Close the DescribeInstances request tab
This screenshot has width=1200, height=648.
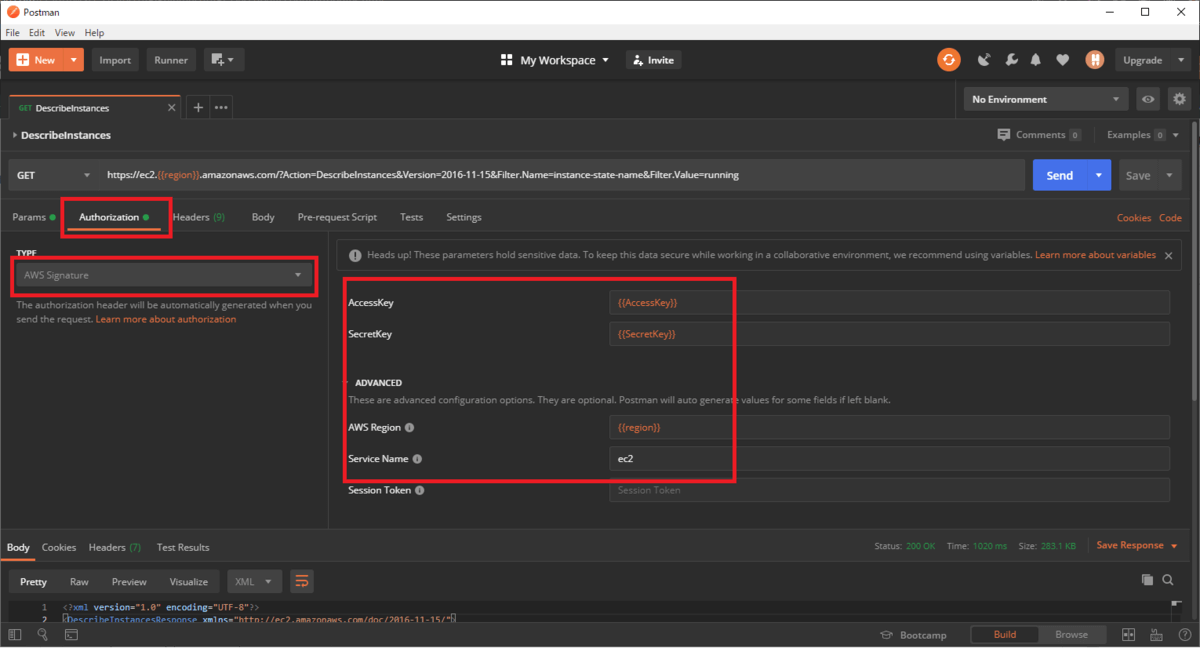(172, 108)
